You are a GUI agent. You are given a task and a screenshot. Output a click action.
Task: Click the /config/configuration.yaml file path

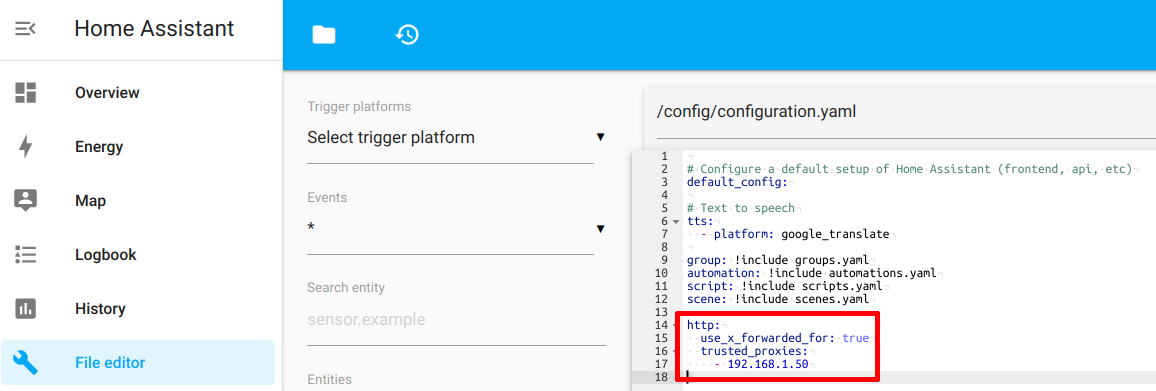click(756, 112)
